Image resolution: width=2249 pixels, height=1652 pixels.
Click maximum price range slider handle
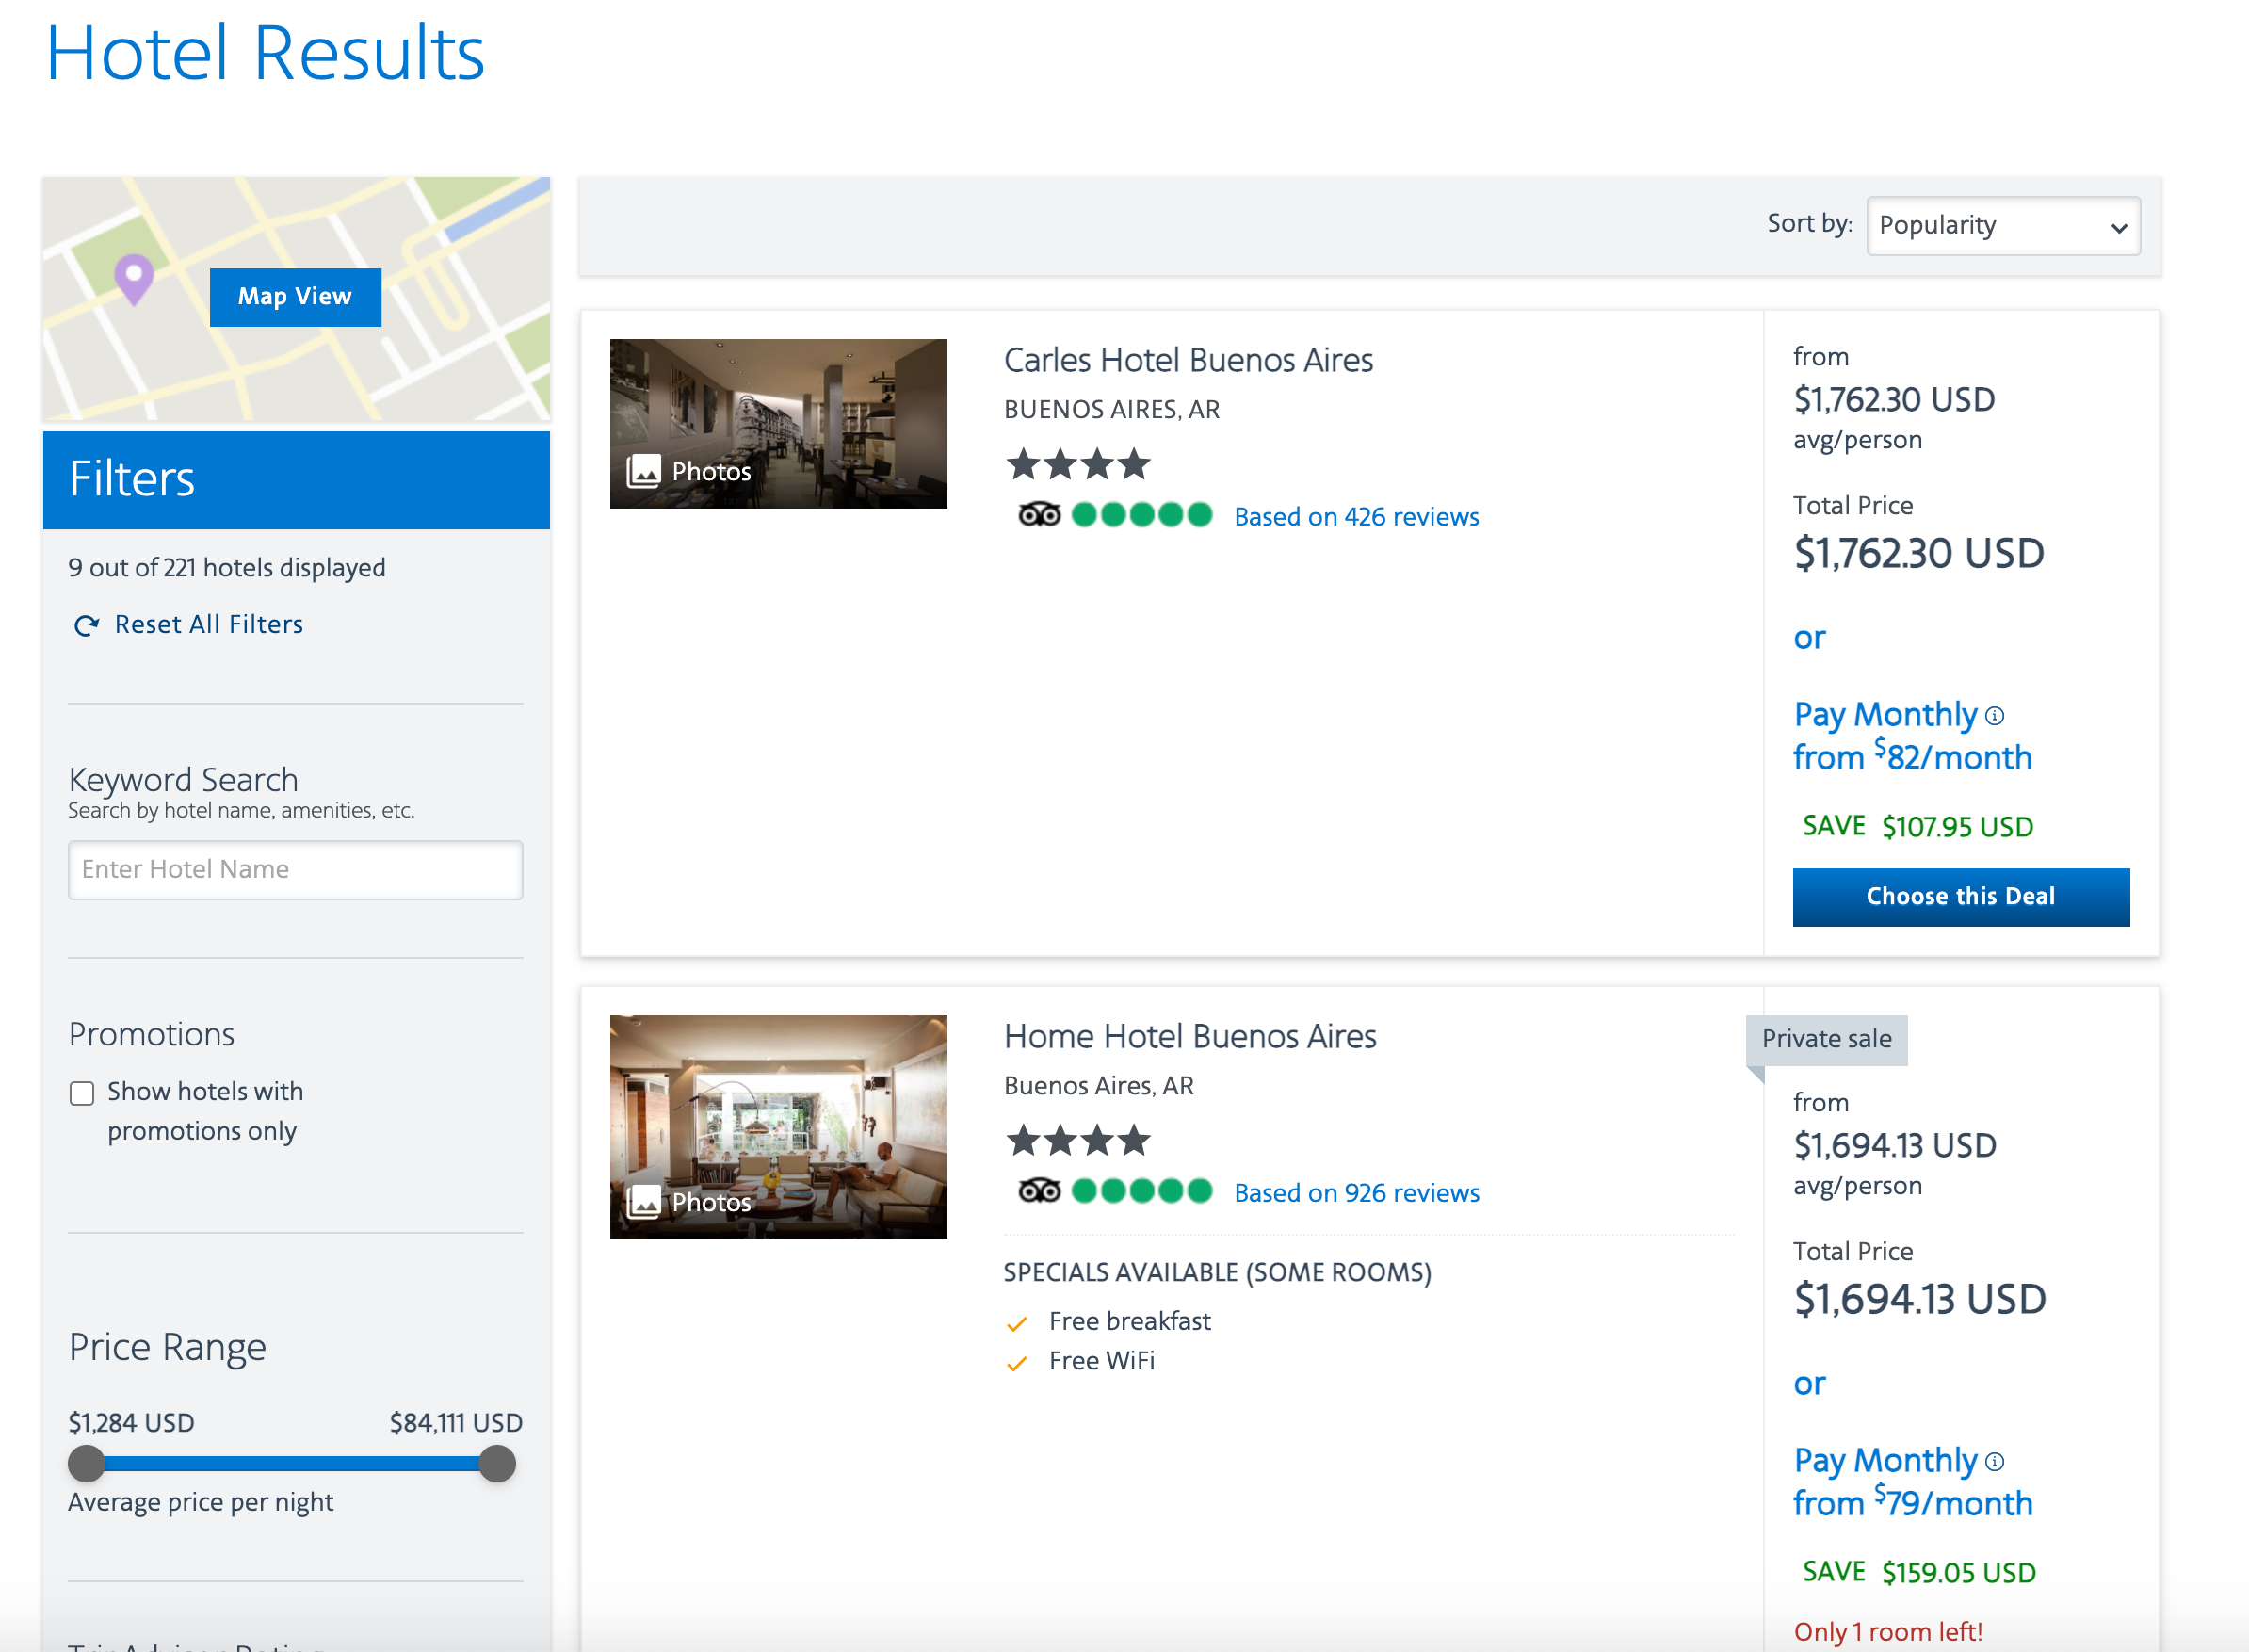497,1463
